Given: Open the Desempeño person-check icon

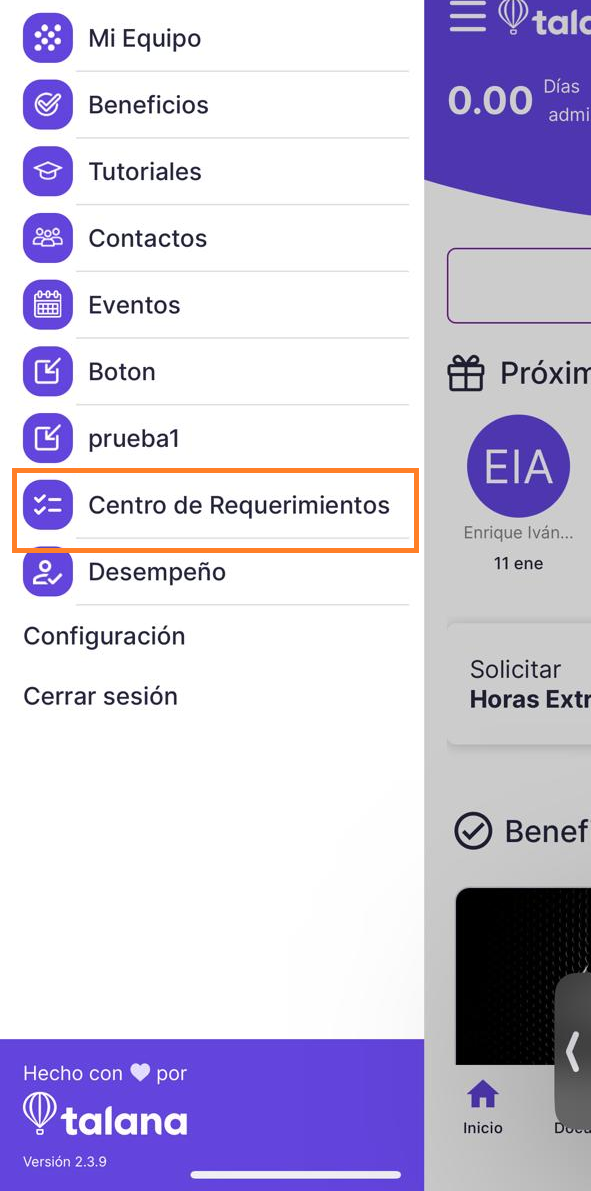Looking at the screenshot, I should 48,572.
